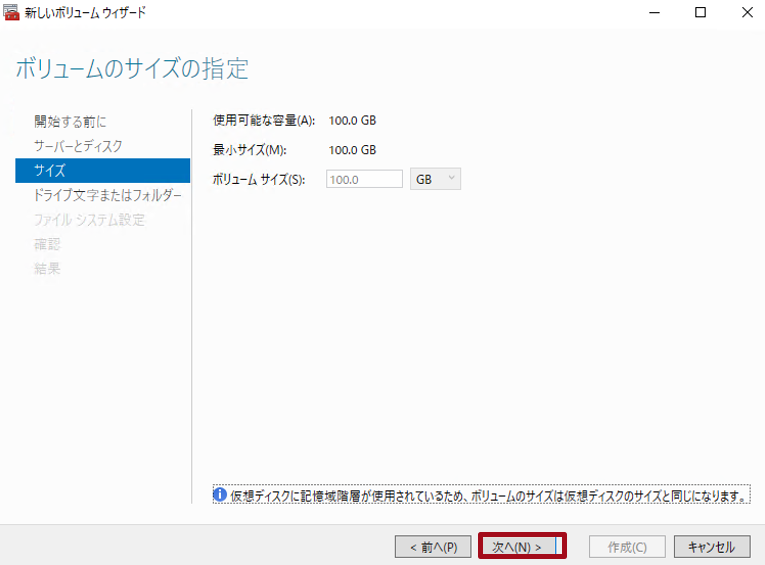Image resolution: width=765 pixels, height=565 pixels.
Task: Select the 結果 step
Action: [x=47, y=268]
